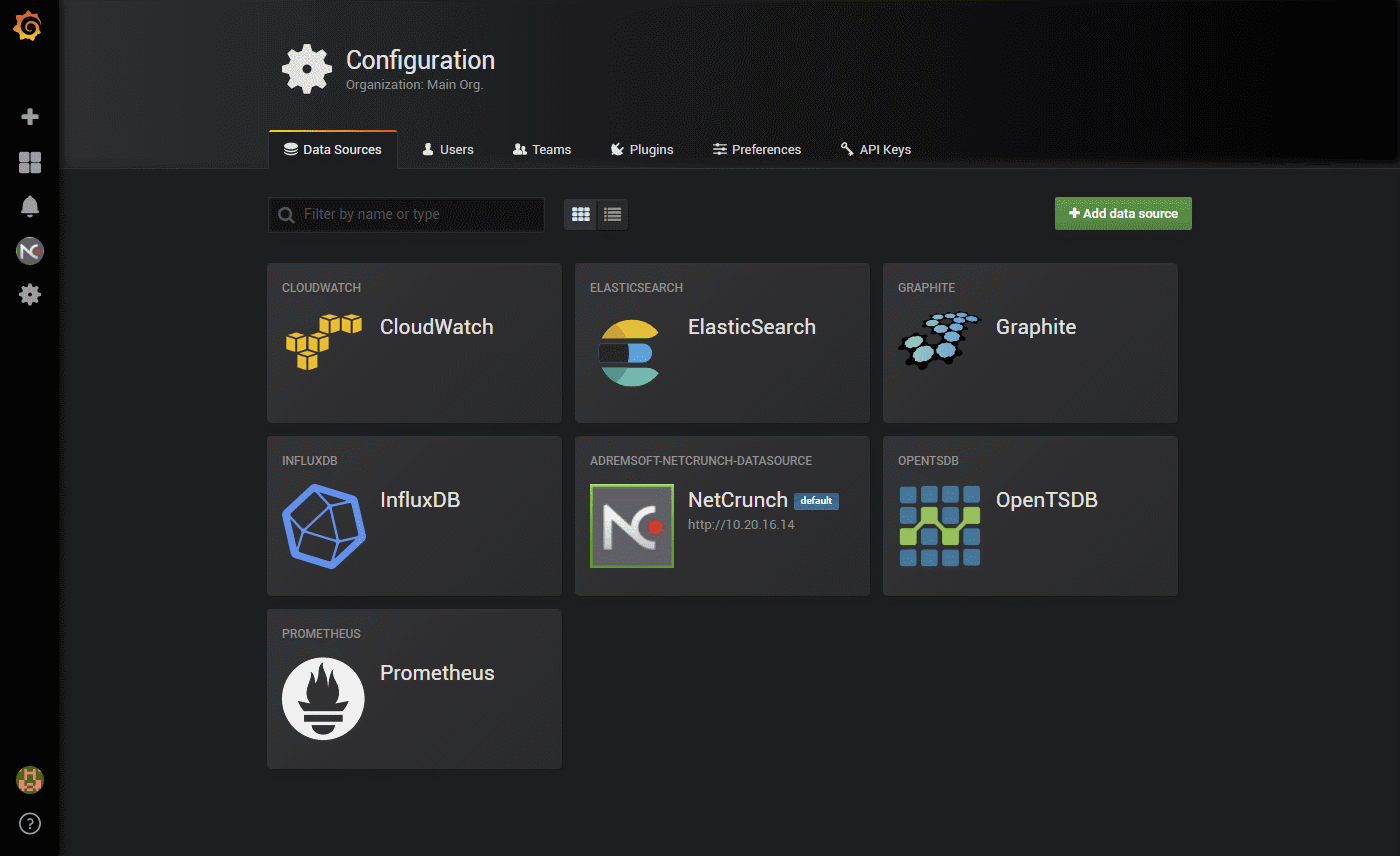This screenshot has width=1400, height=856.
Task: Open the CloudWatch data source name
Action: pyautogui.click(x=436, y=327)
